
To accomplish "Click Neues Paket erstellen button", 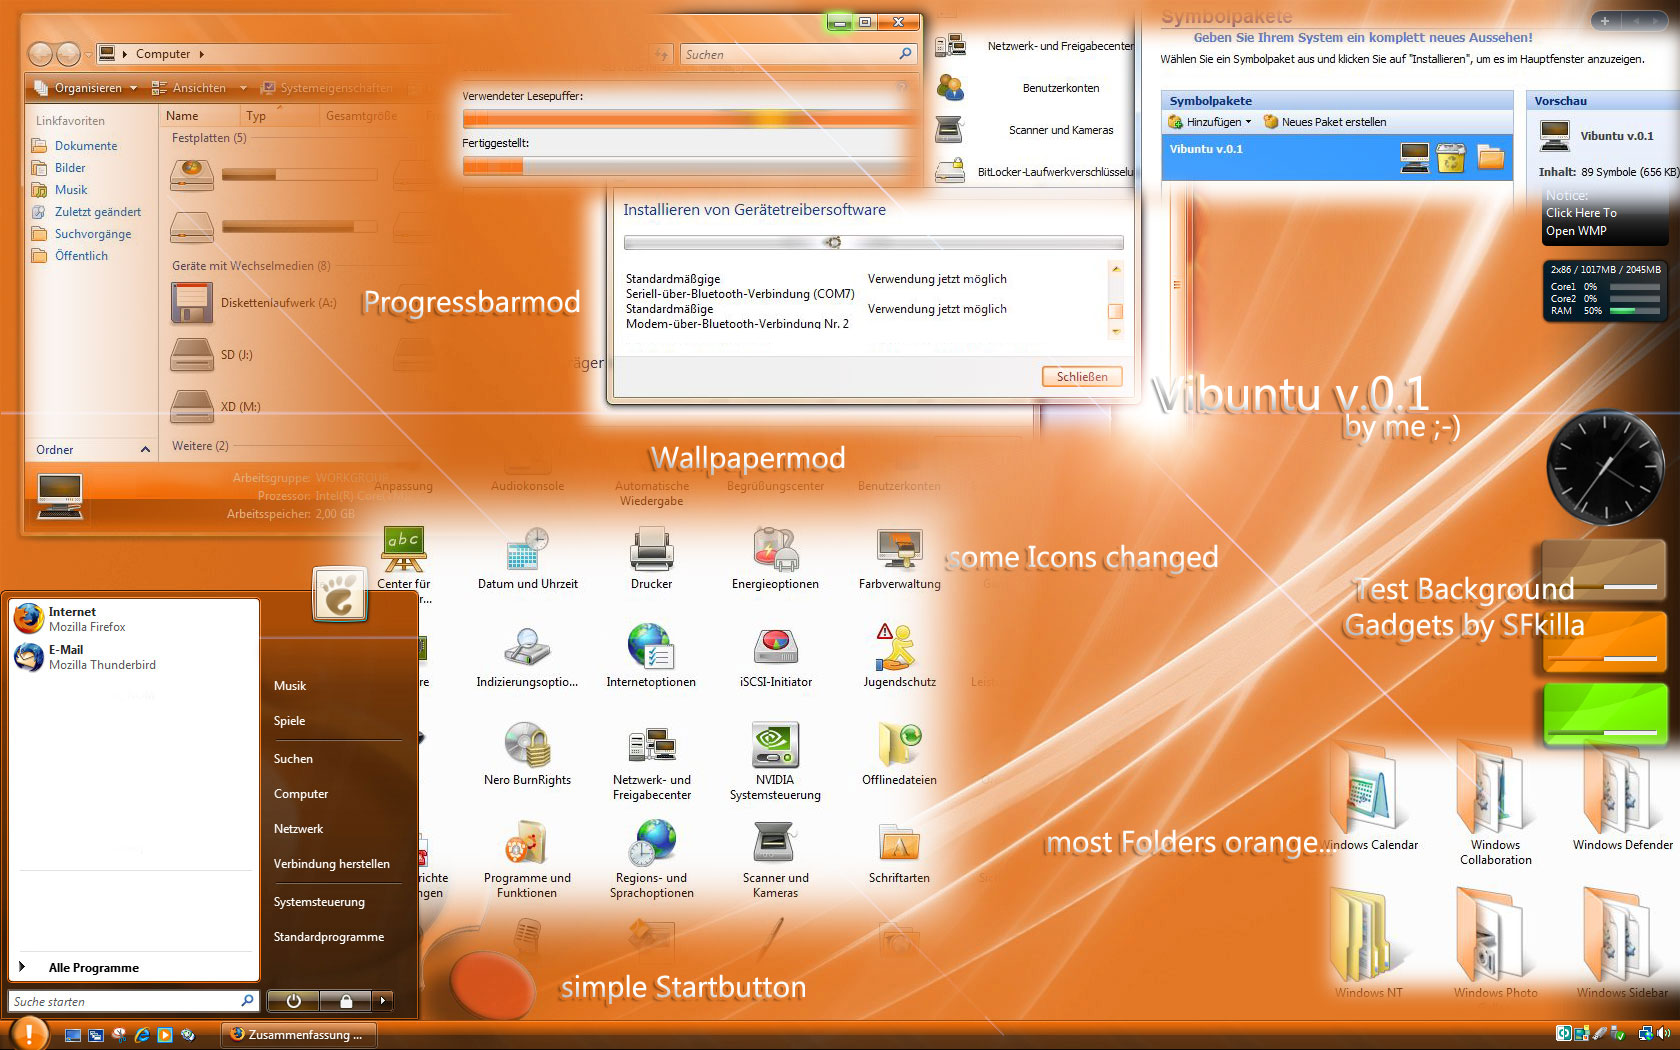I will [x=1325, y=122].
